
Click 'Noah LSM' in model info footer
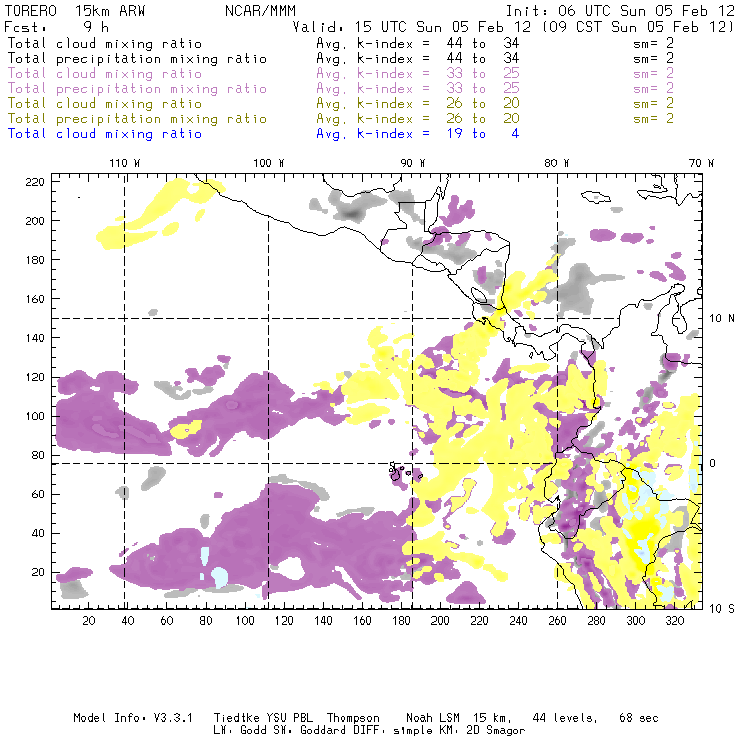[x=433, y=718]
